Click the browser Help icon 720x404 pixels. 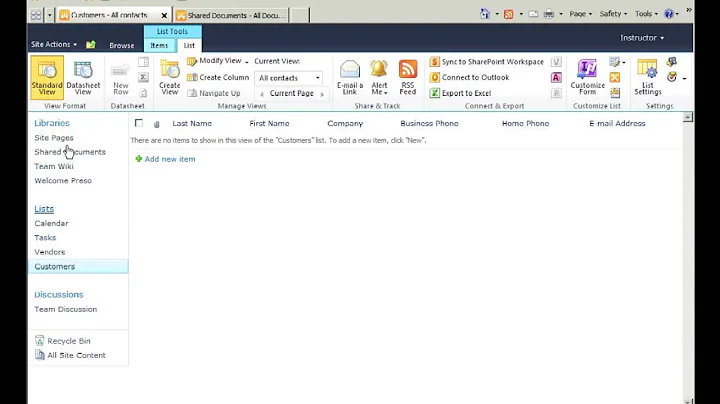pyautogui.click(x=669, y=14)
